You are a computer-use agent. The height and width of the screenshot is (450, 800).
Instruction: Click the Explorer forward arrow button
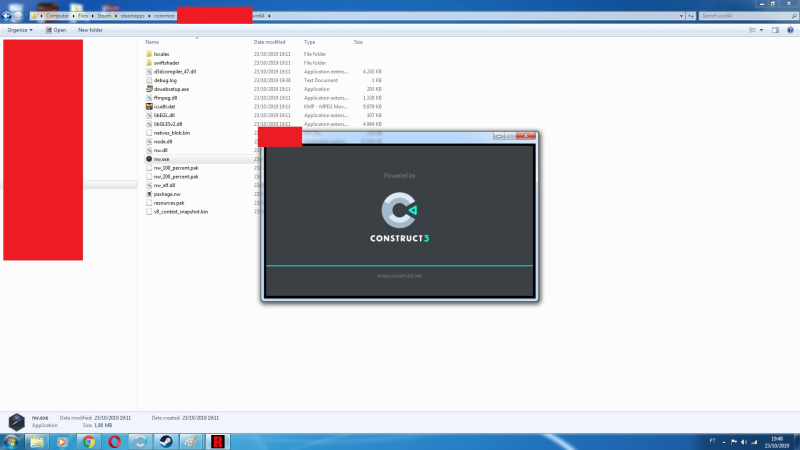[x=18, y=16]
